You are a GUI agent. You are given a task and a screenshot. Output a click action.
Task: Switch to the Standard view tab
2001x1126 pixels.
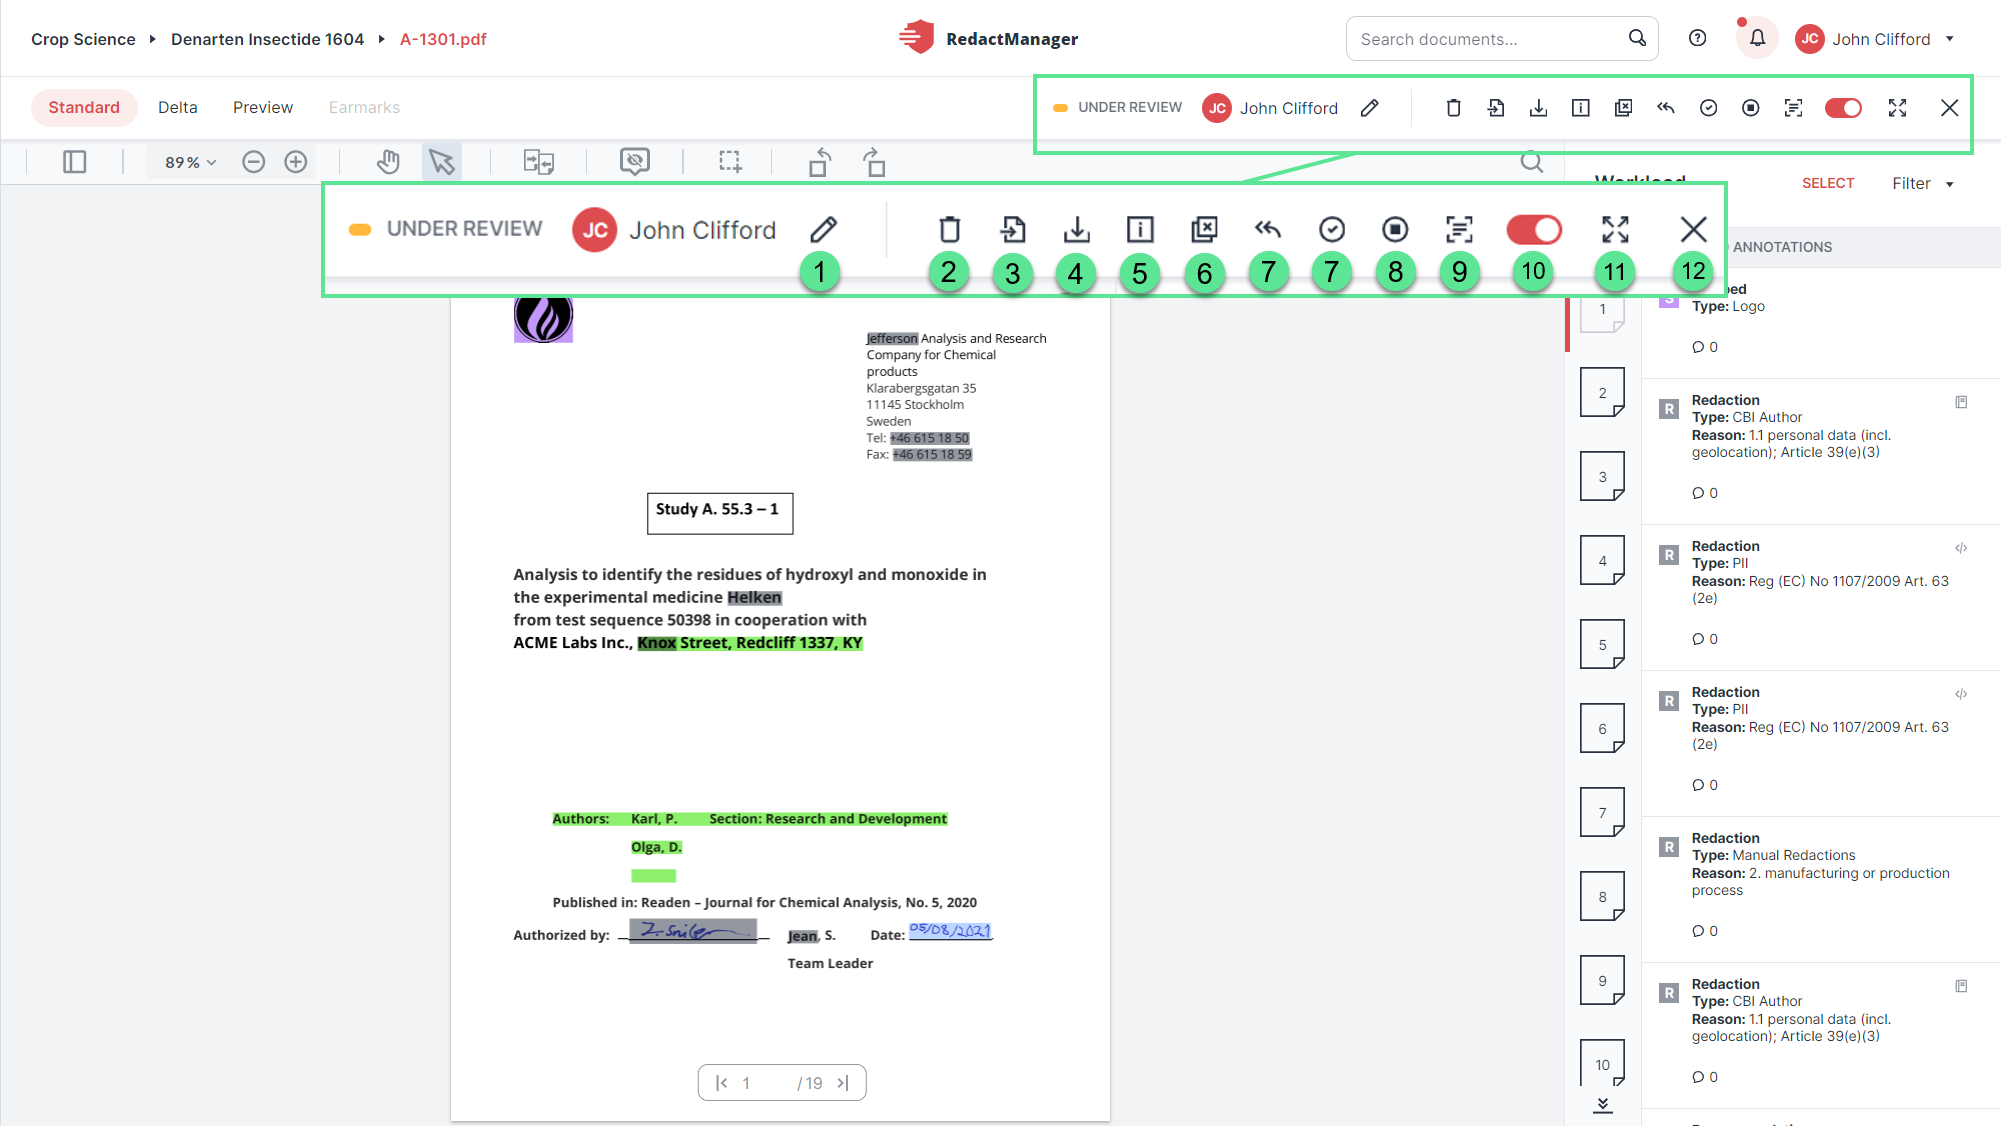coord(84,107)
